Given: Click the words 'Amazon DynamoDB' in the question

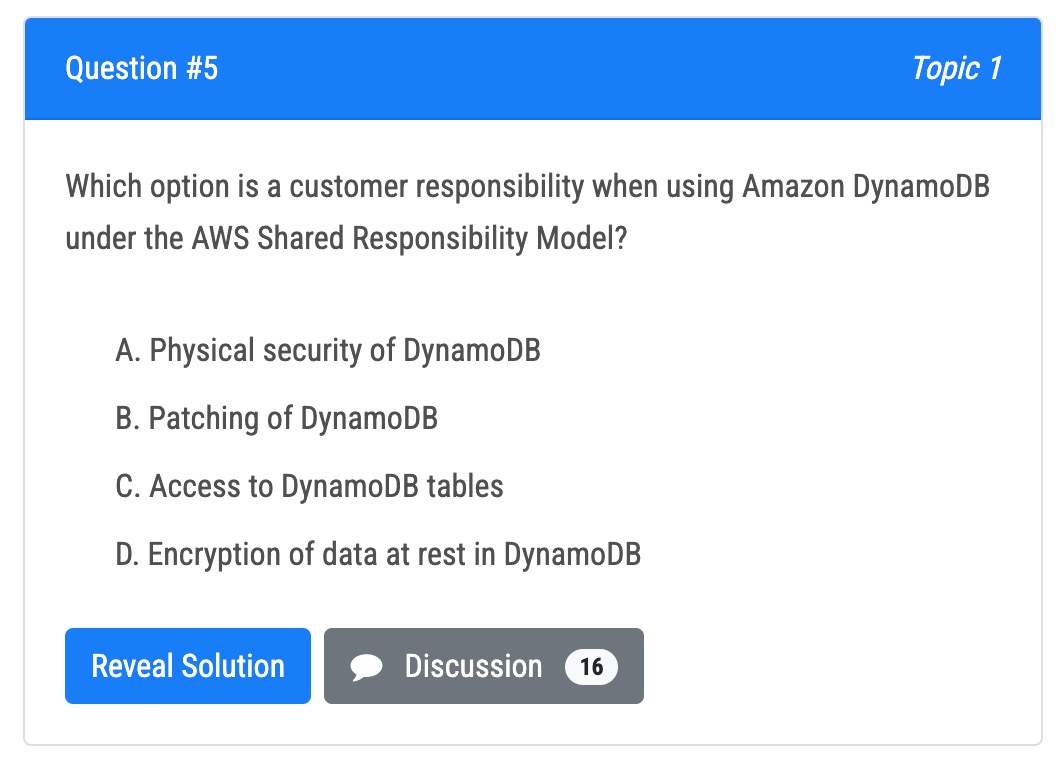Looking at the screenshot, I should [865, 187].
